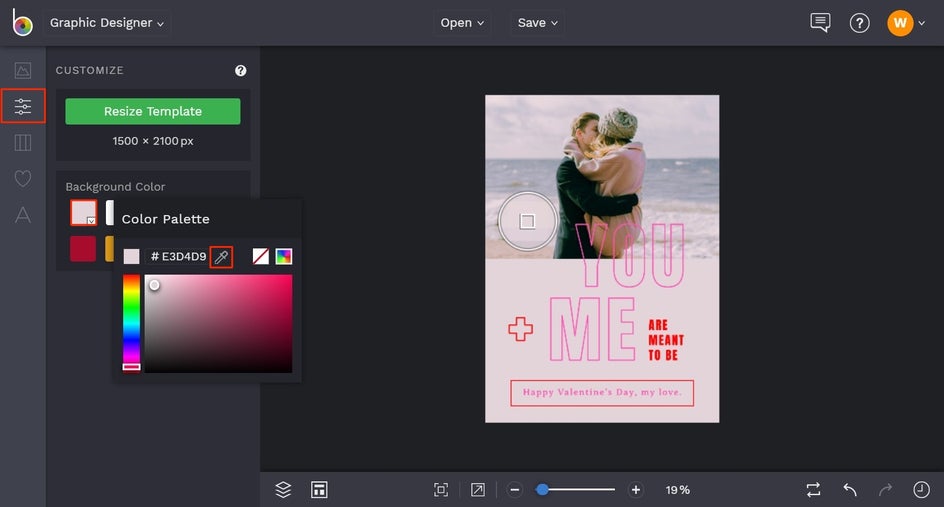Expand the account menu chevron
The height and width of the screenshot is (507, 944).
point(922,23)
